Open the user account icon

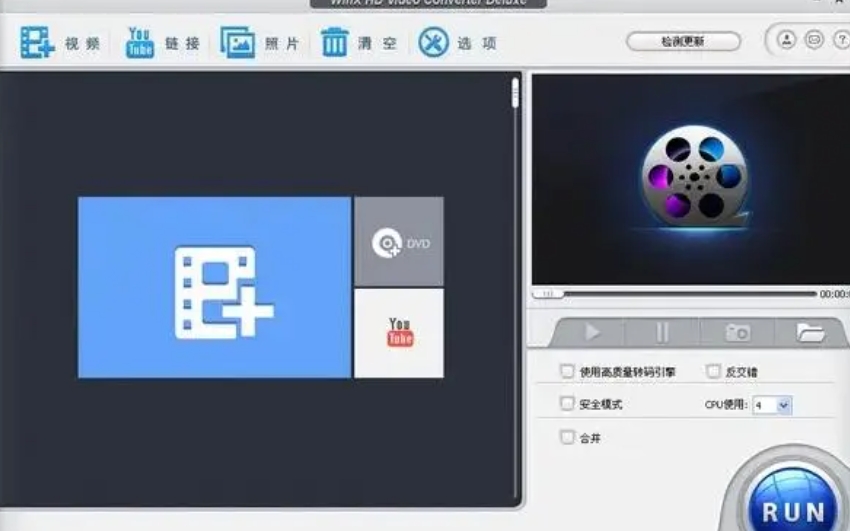point(787,40)
